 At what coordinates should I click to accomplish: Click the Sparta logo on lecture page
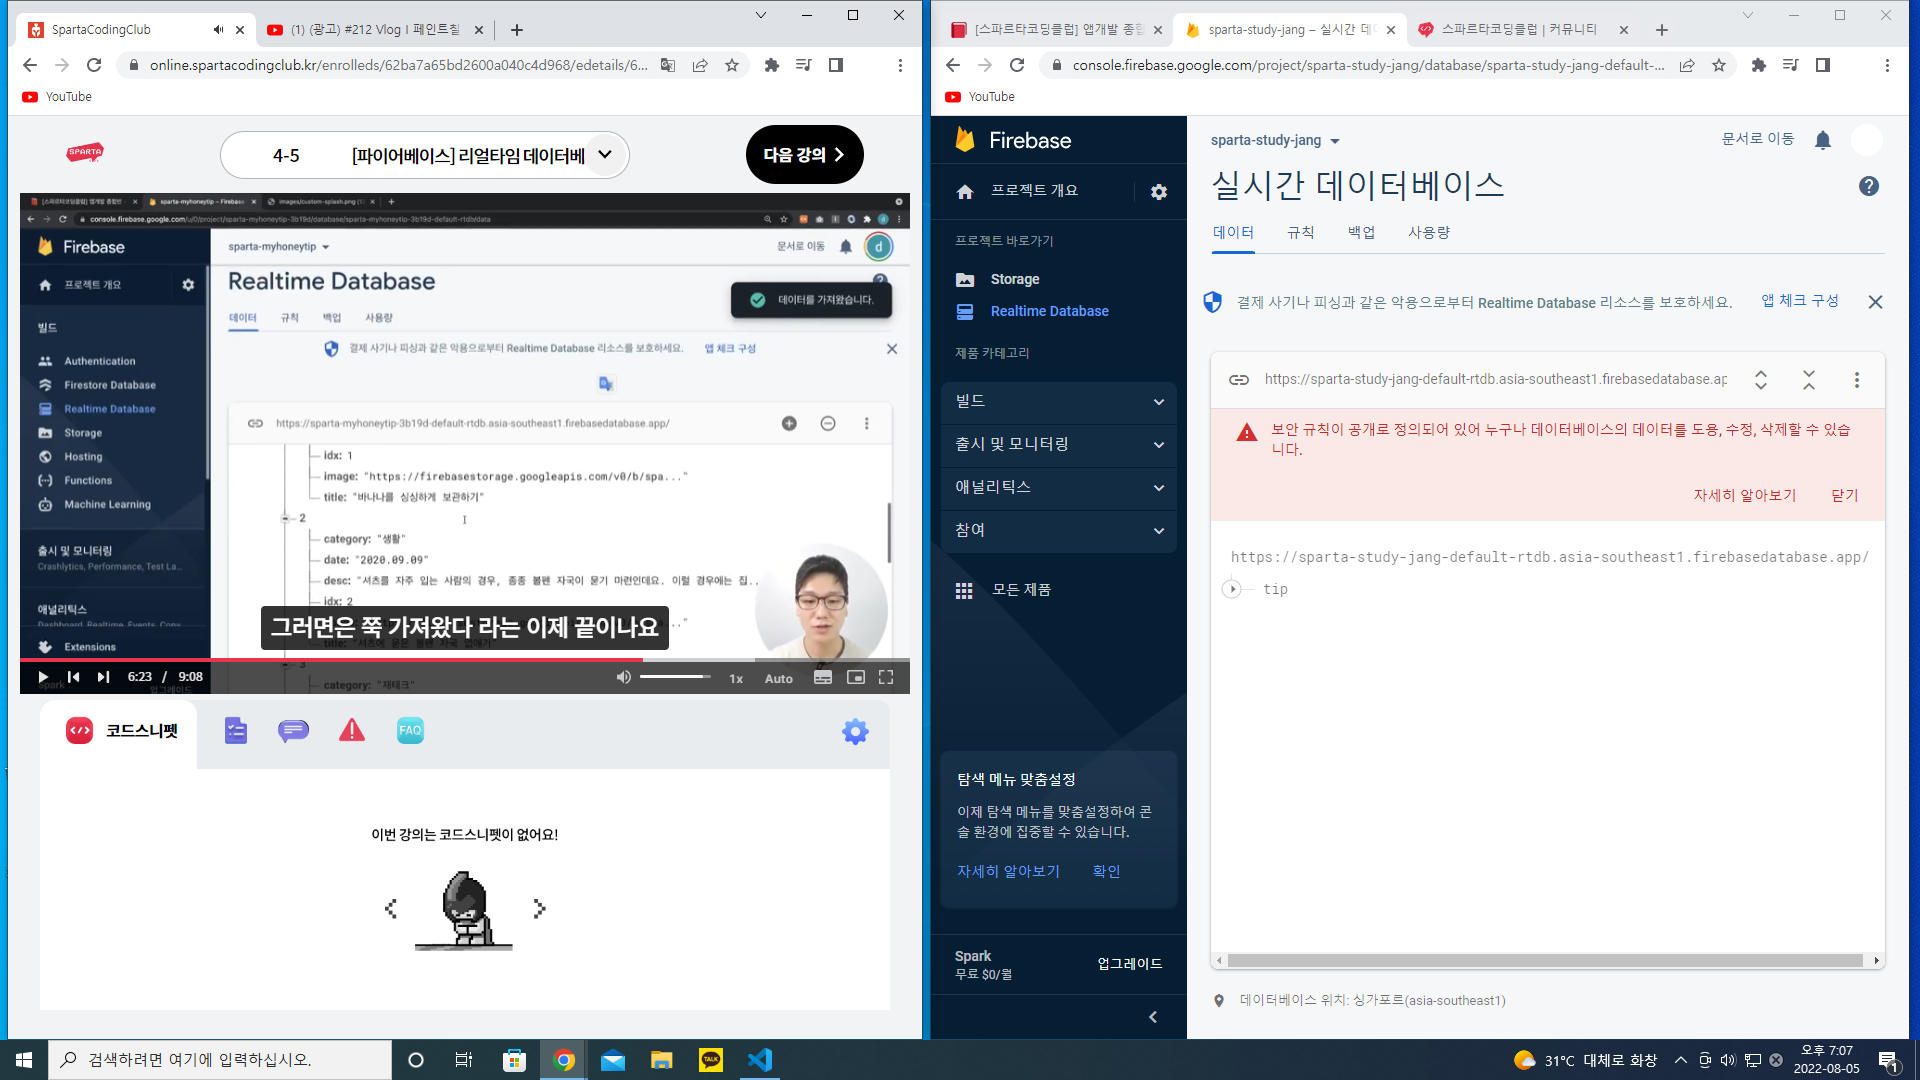tap(85, 153)
